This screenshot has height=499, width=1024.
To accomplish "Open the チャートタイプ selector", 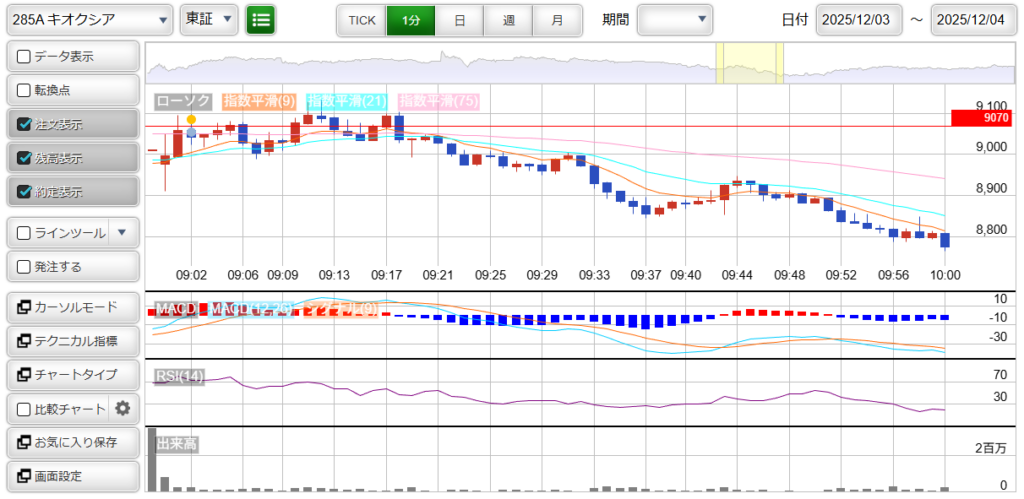I will [72, 374].
